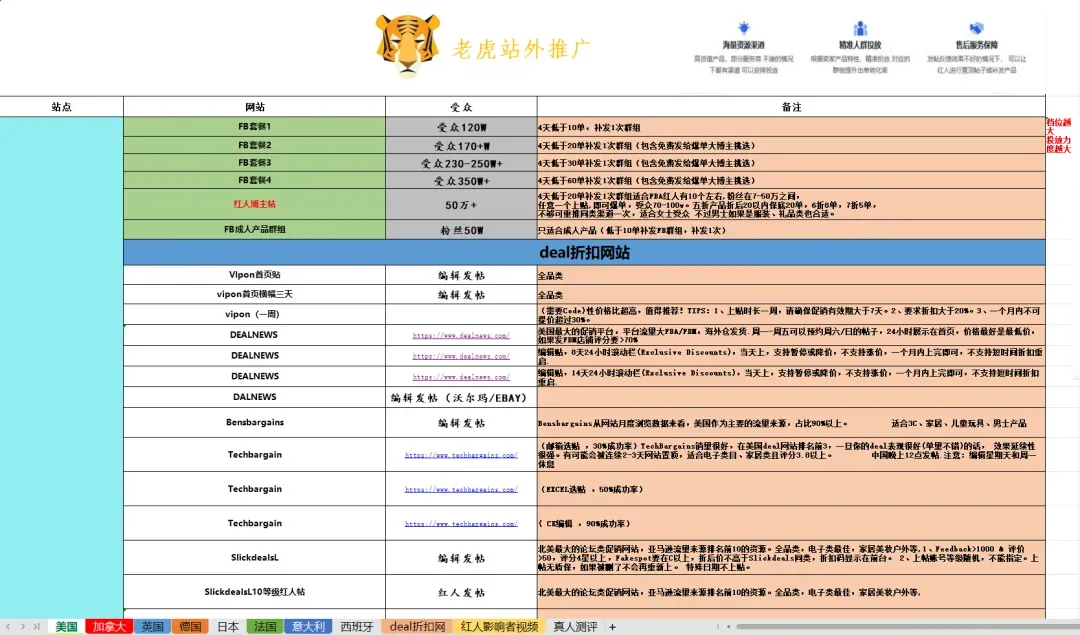Click the （CE编辑，90%成功率）note
This screenshot has height=635, width=1080.
coord(791,523)
